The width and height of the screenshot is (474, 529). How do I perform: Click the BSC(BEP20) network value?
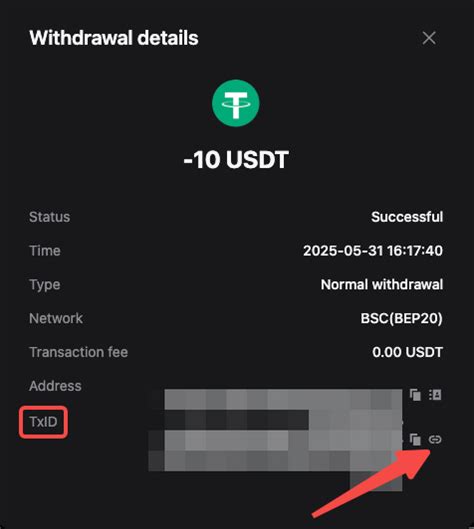click(x=401, y=318)
